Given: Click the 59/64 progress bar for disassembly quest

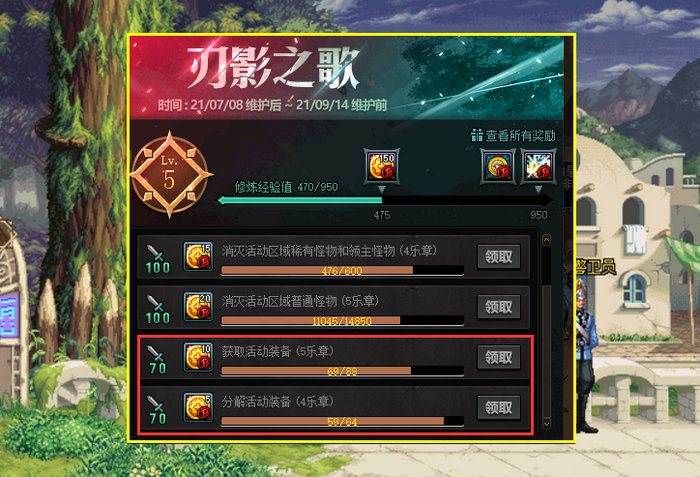Looking at the screenshot, I should tap(342, 421).
